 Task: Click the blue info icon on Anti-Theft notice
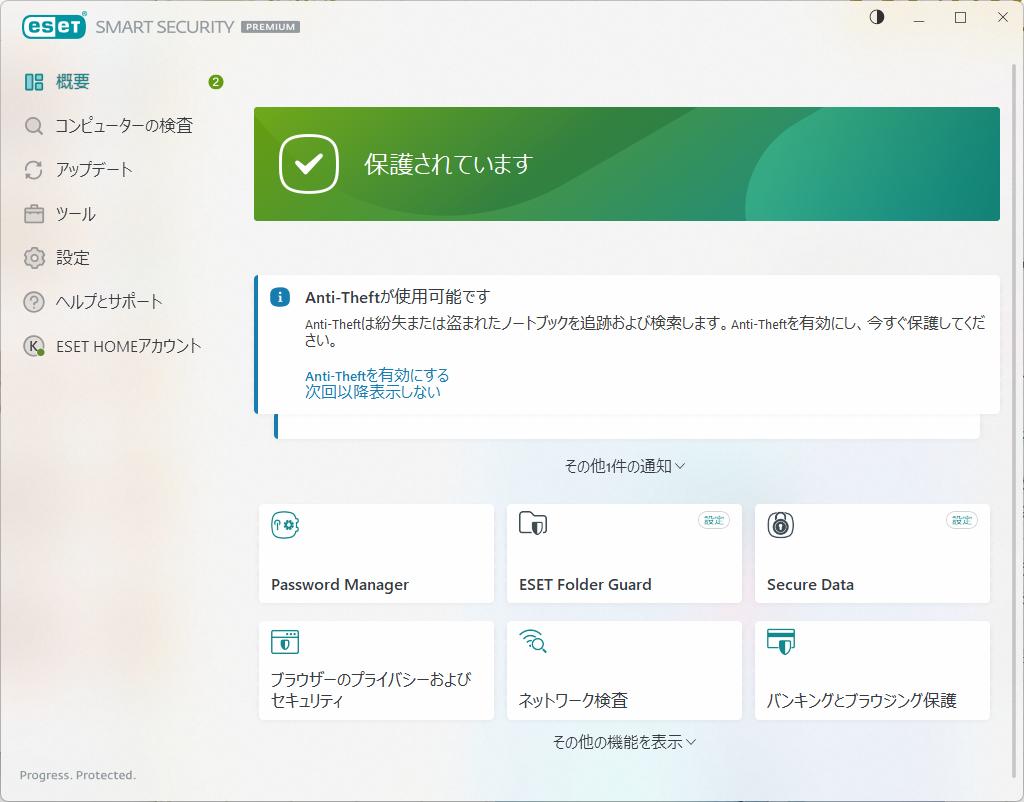pos(280,297)
